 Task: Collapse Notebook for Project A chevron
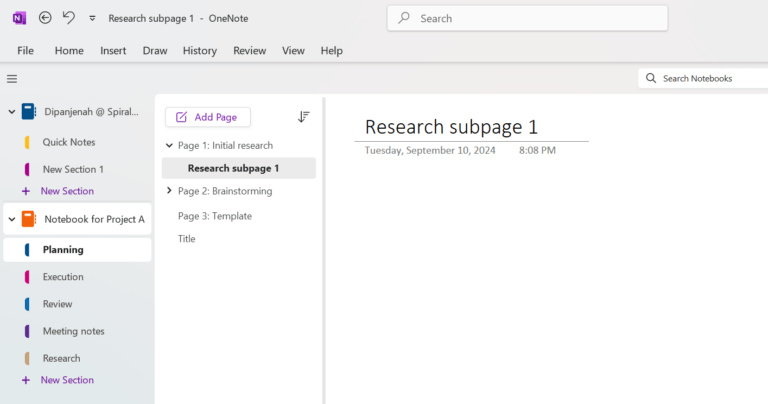click(12, 219)
